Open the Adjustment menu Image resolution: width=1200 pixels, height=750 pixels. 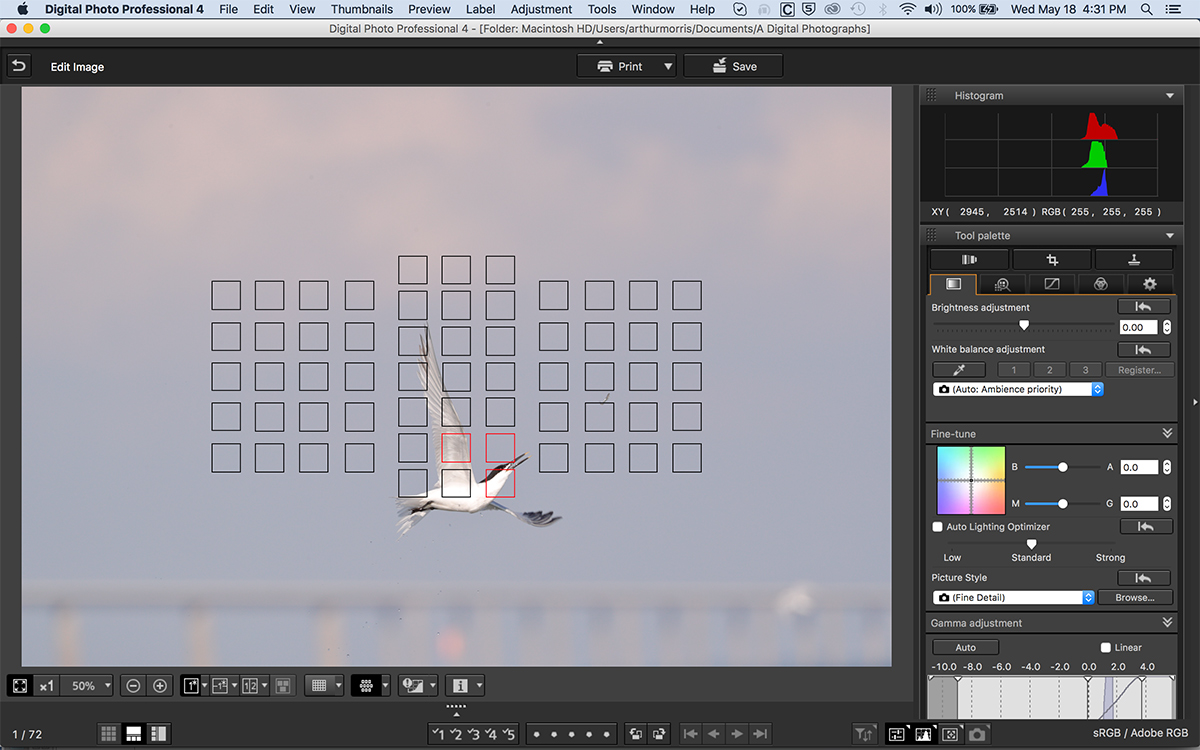tap(541, 9)
